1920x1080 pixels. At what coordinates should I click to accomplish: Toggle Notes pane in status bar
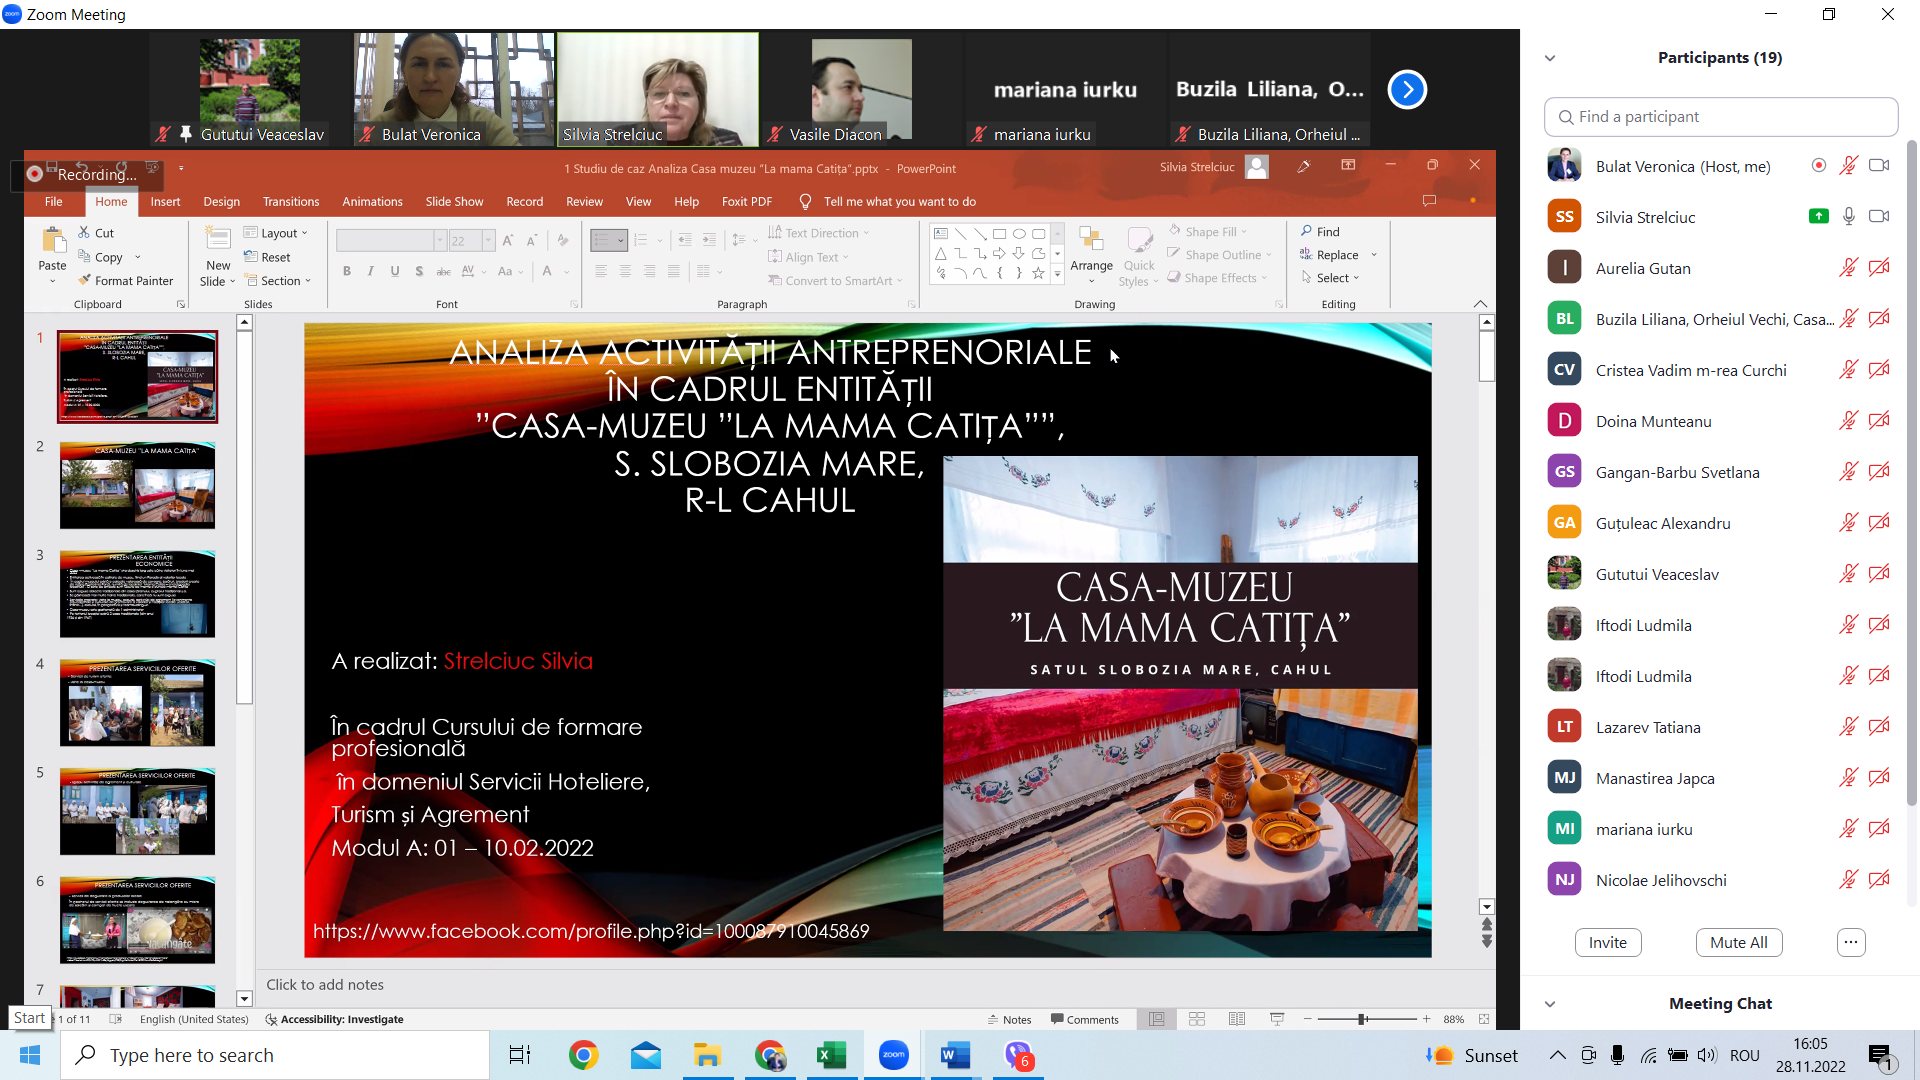coord(1009,1019)
